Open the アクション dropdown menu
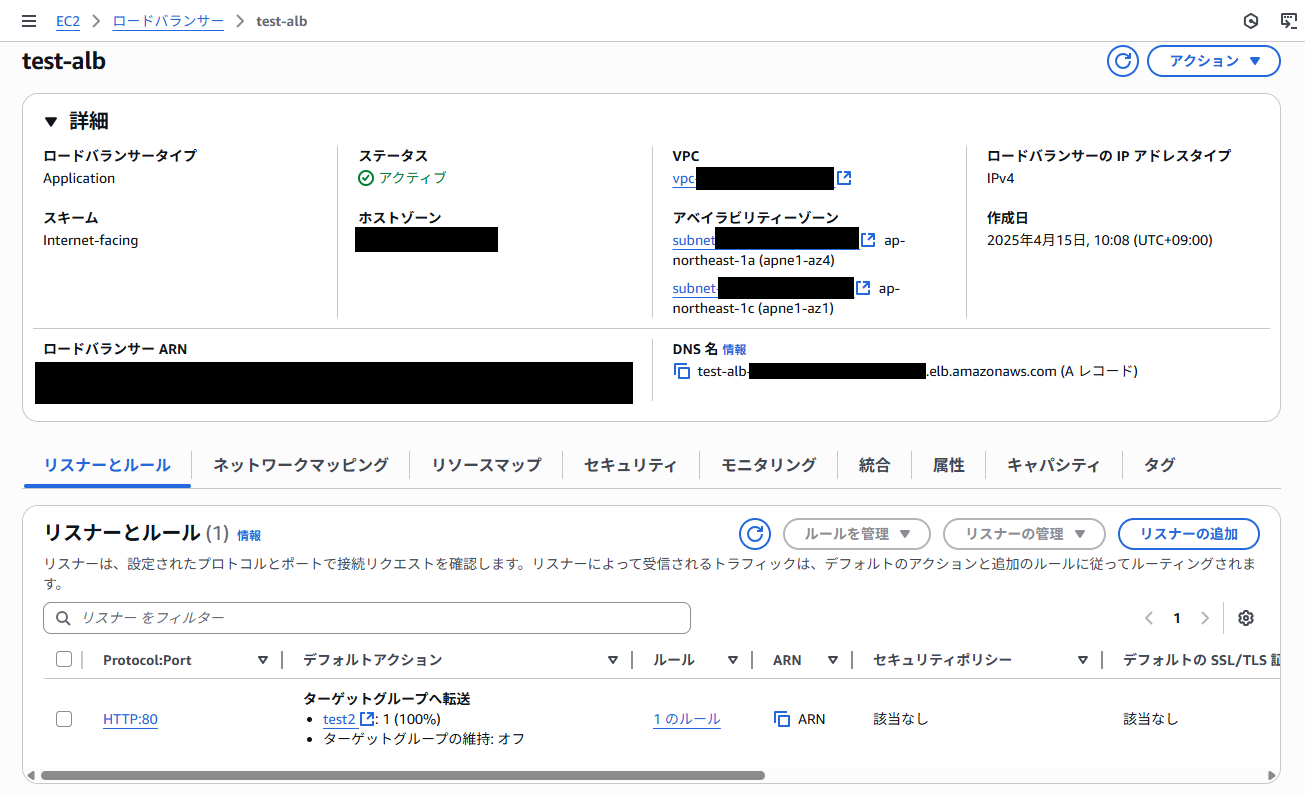The height and width of the screenshot is (797, 1305). [x=1213, y=61]
